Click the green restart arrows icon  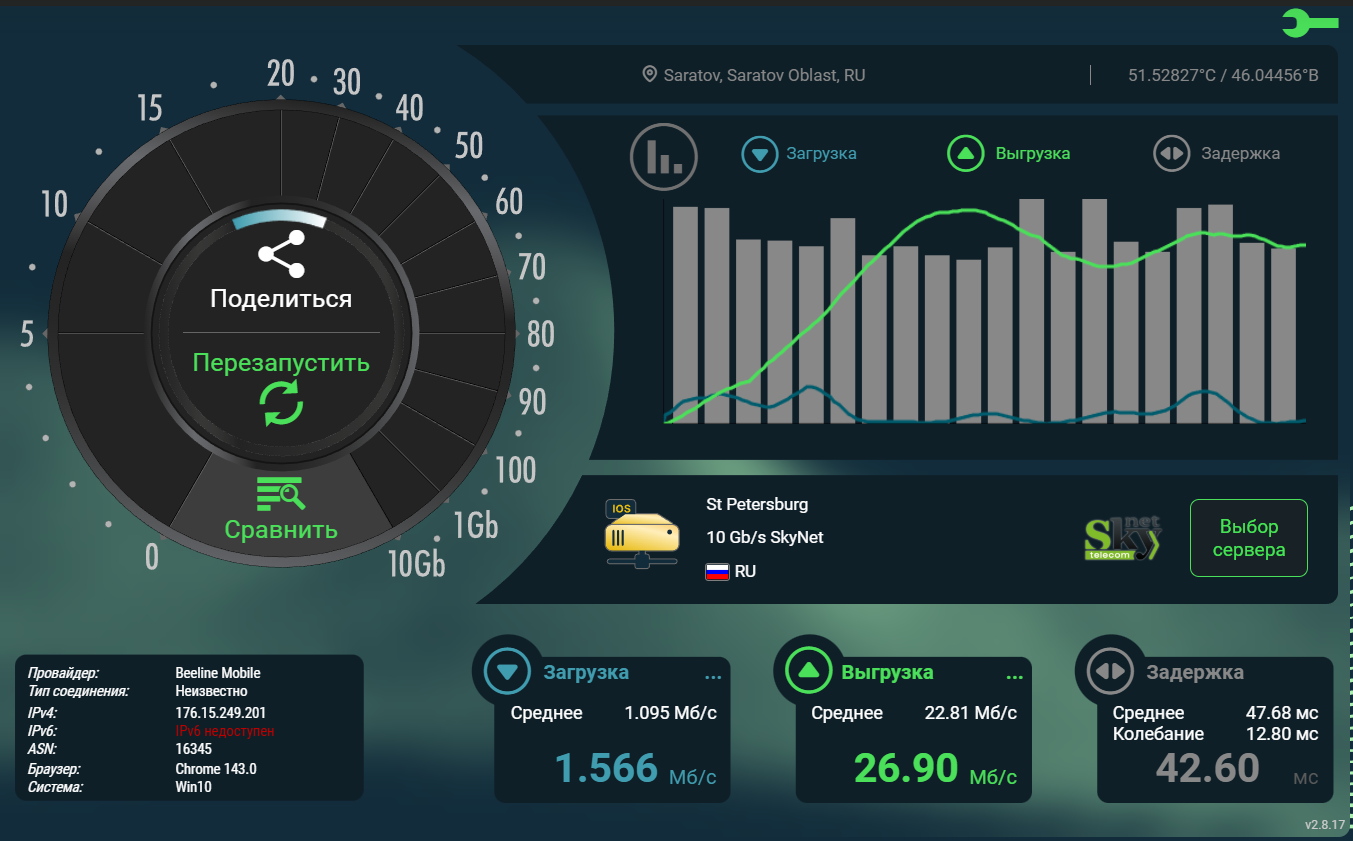coord(281,402)
